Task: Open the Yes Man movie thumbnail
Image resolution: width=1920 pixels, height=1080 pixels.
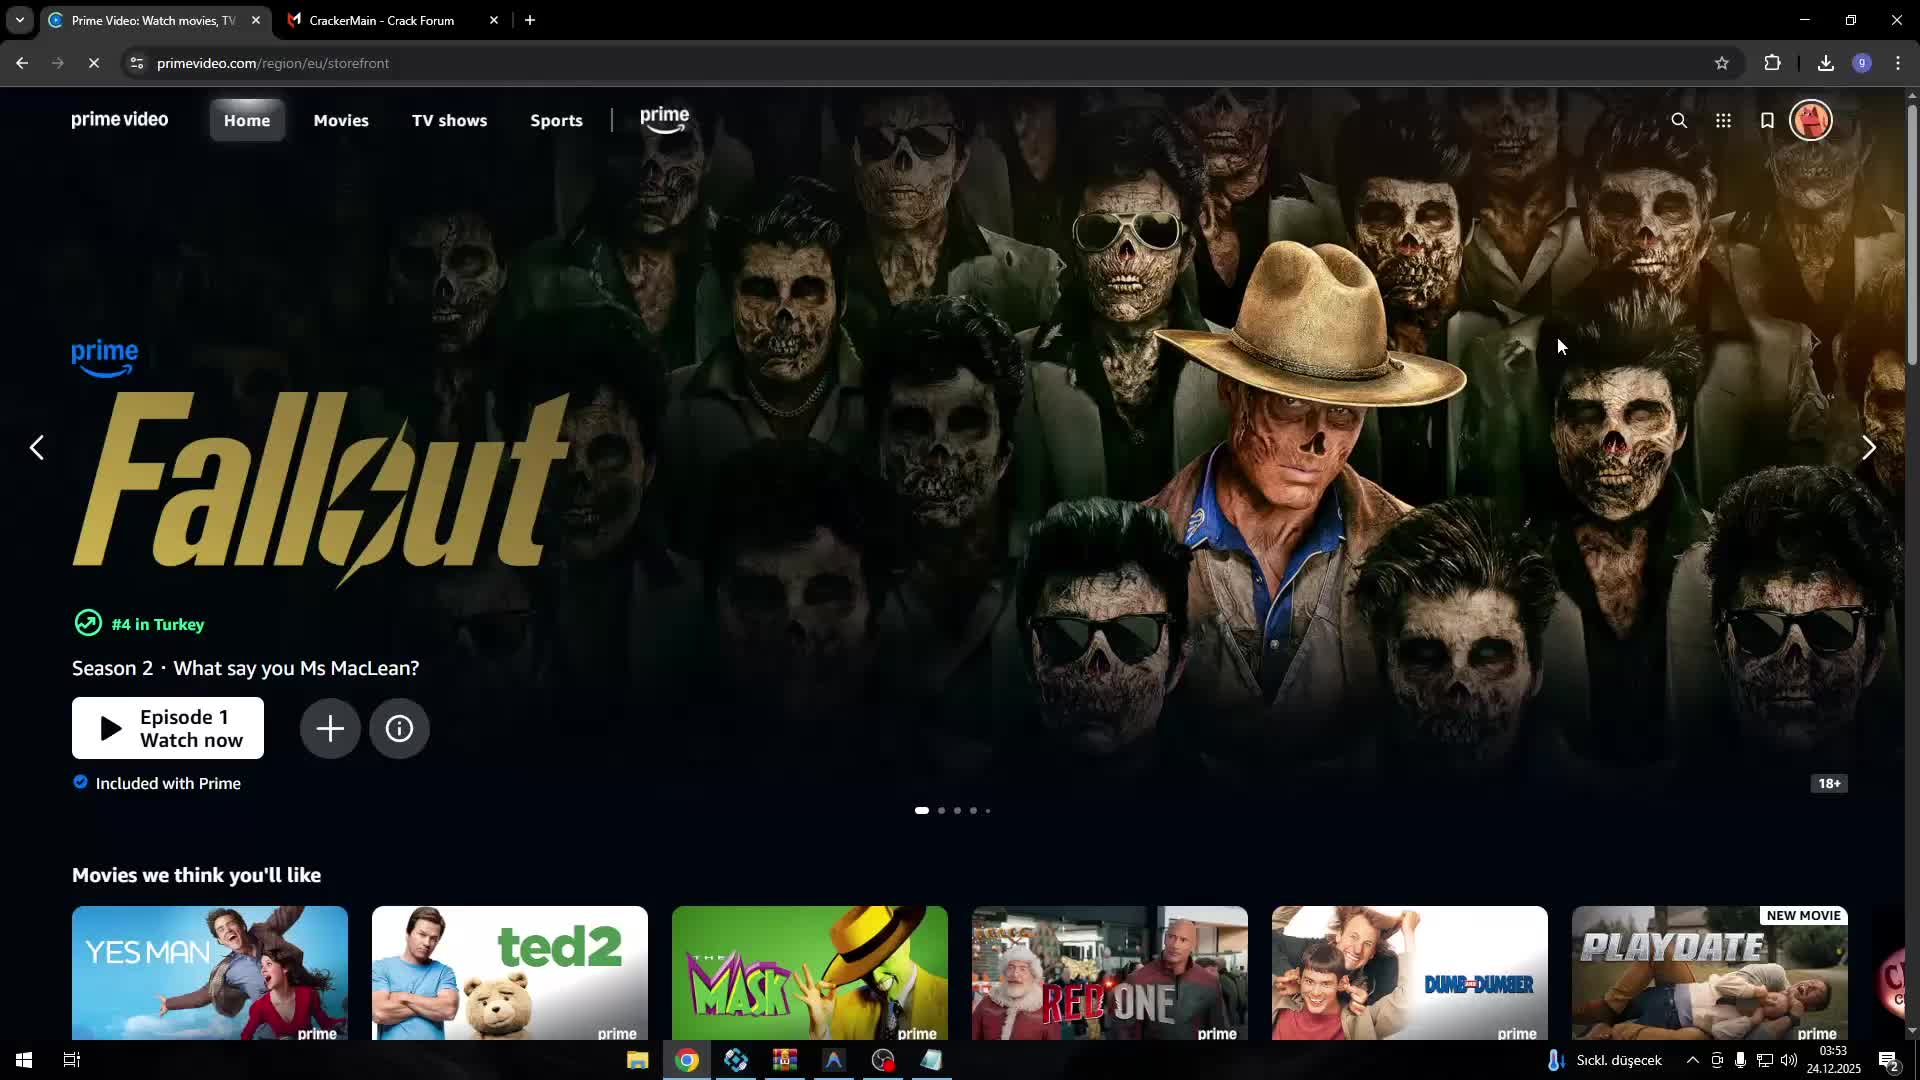Action: [210, 973]
